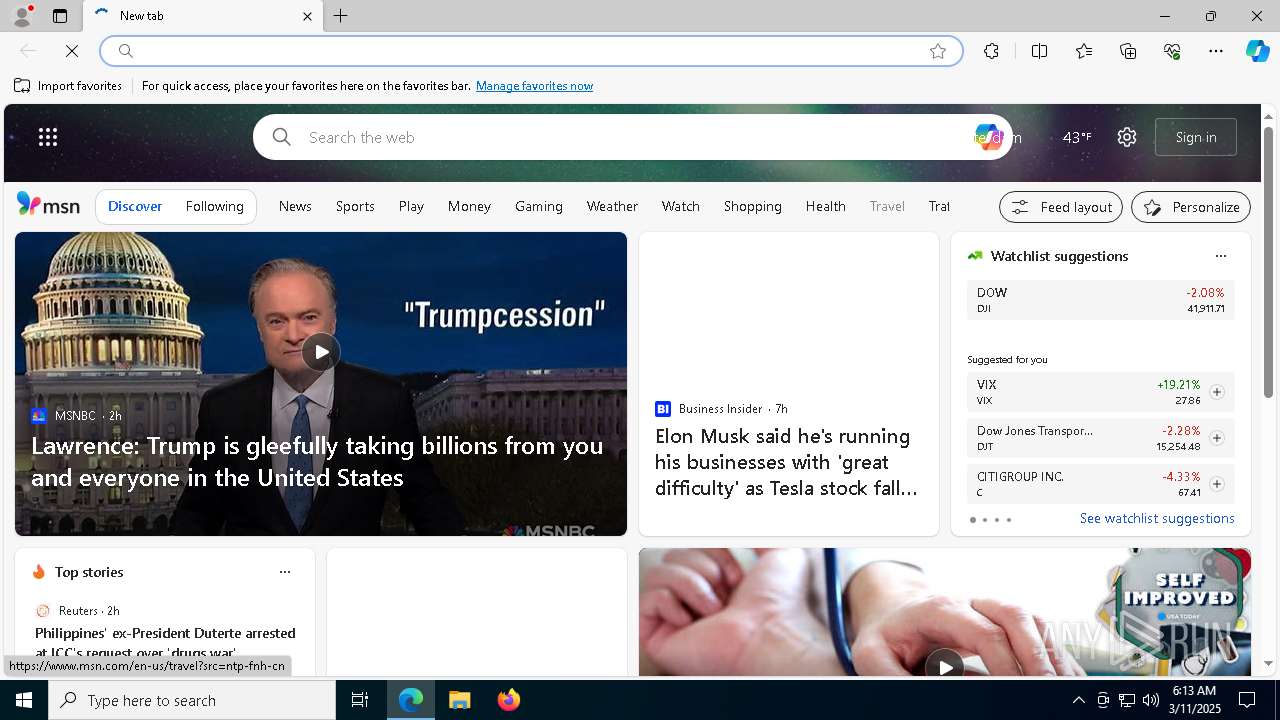Open the Philippines ex-President Duterte story
Image resolution: width=1280 pixels, height=720 pixels.
pyautogui.click(x=165, y=641)
